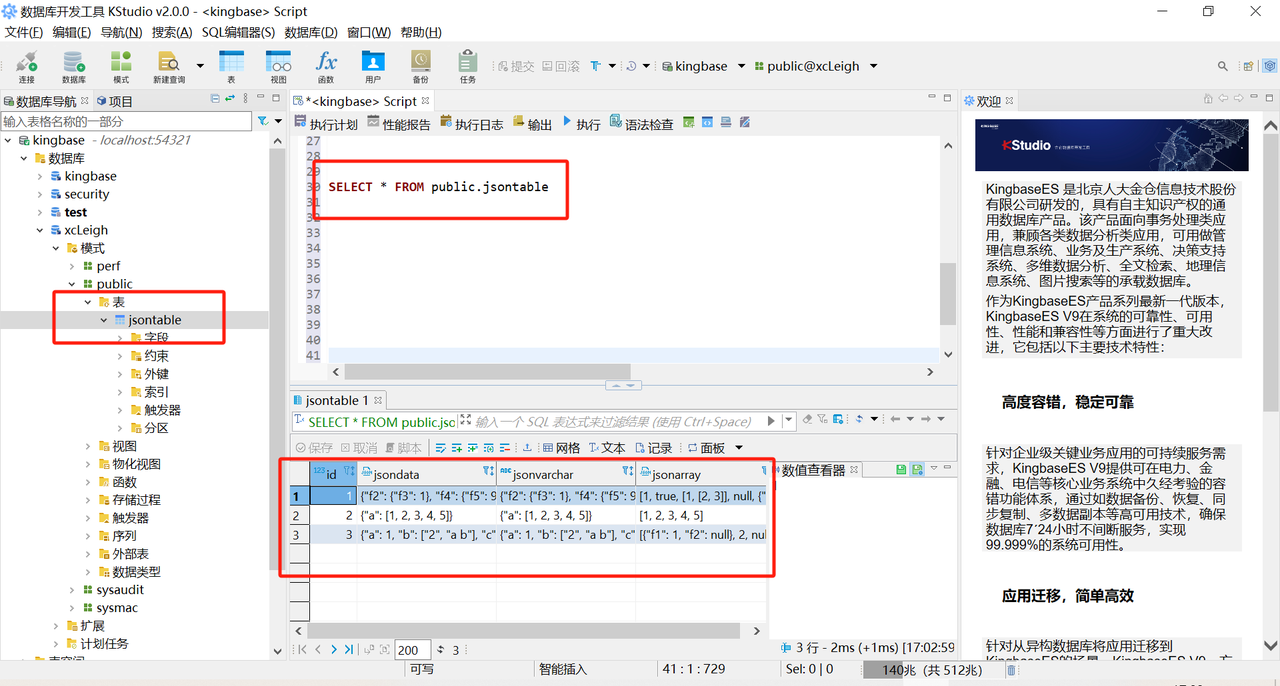This screenshot has height=686, width=1280.
Task: Click the 新建查询 toolbar icon
Action: [x=169, y=67]
